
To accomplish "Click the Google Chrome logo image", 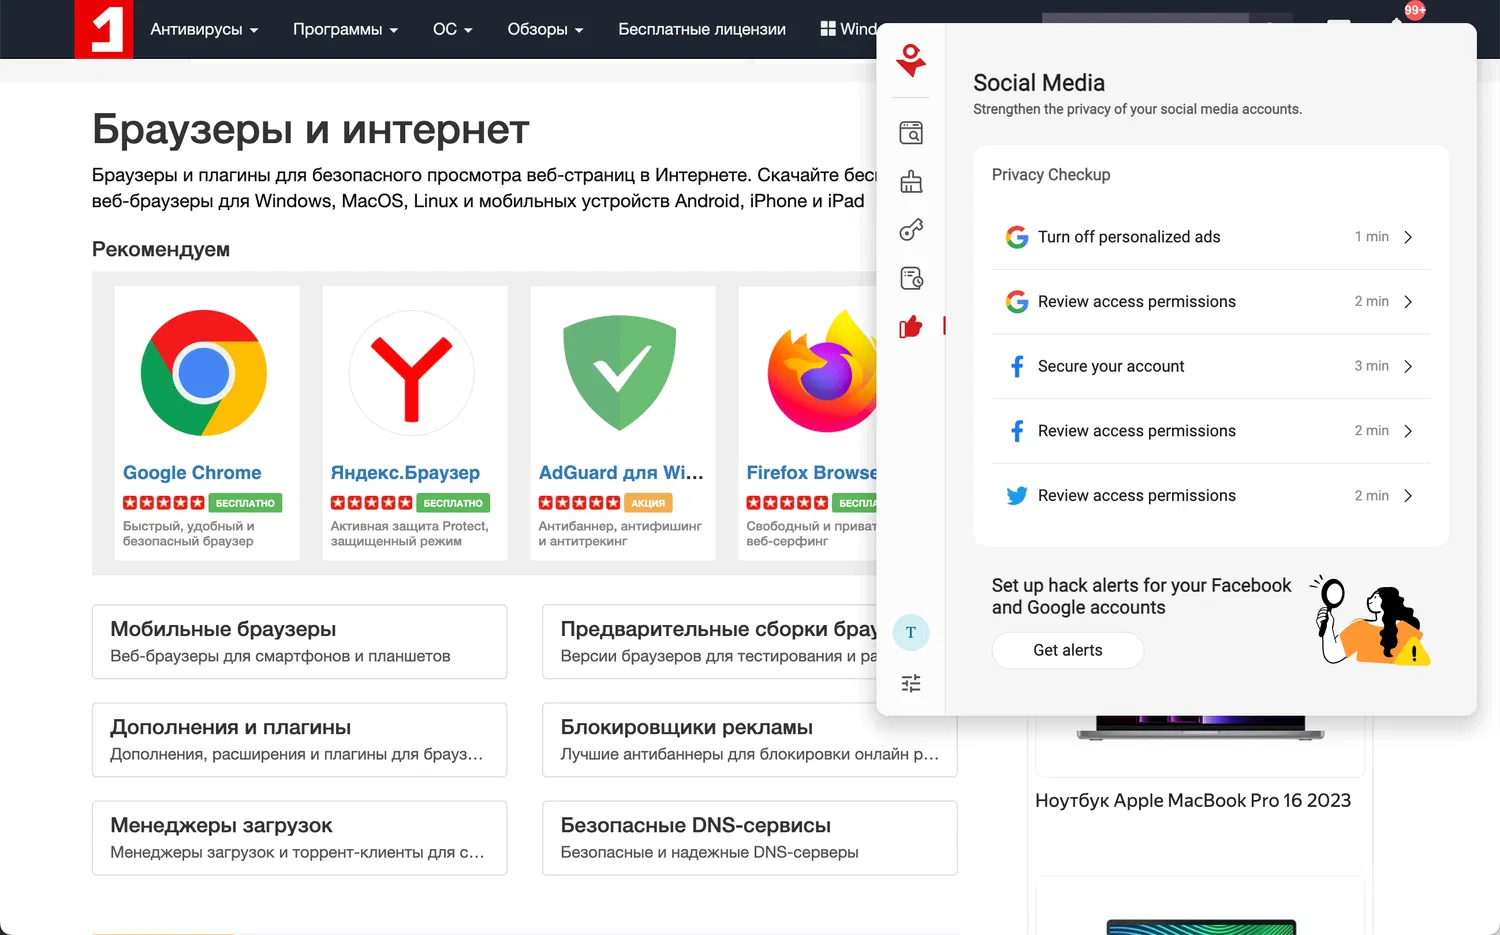I will (x=204, y=373).
